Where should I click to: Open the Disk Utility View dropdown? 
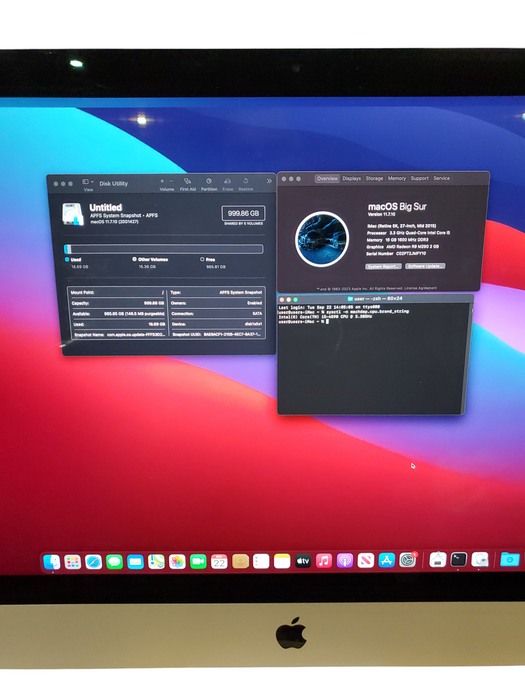(88, 182)
